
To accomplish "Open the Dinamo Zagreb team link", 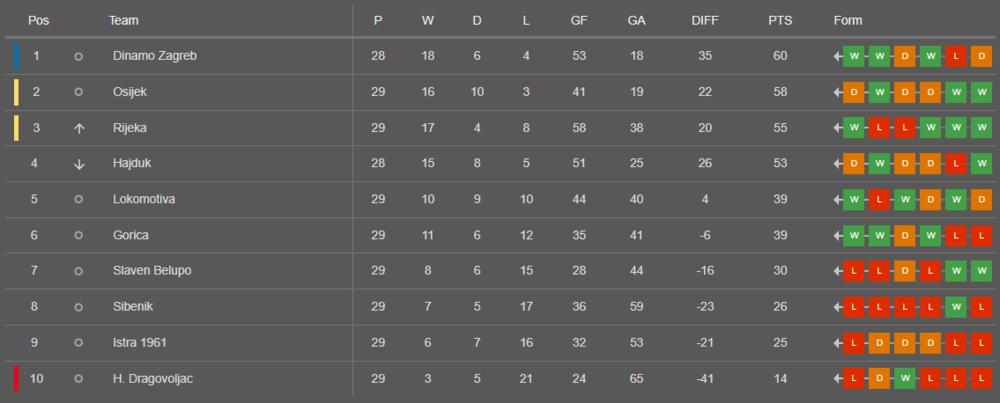I will 155,56.
